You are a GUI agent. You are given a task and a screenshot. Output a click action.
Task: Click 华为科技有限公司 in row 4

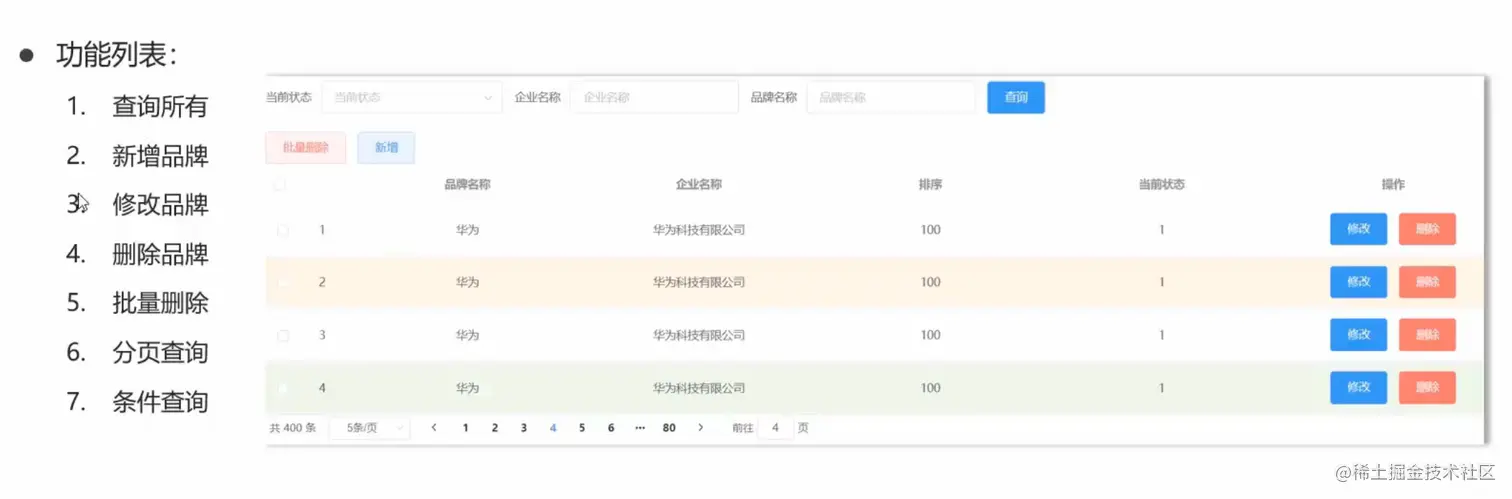[x=699, y=388]
